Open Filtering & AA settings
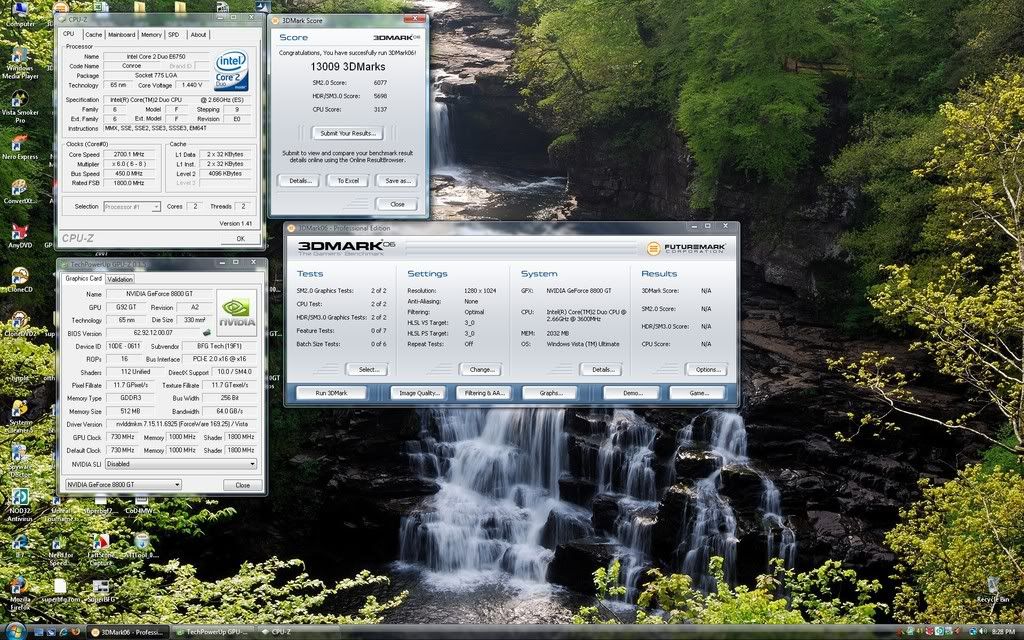This screenshot has height=640, width=1024. [x=483, y=393]
